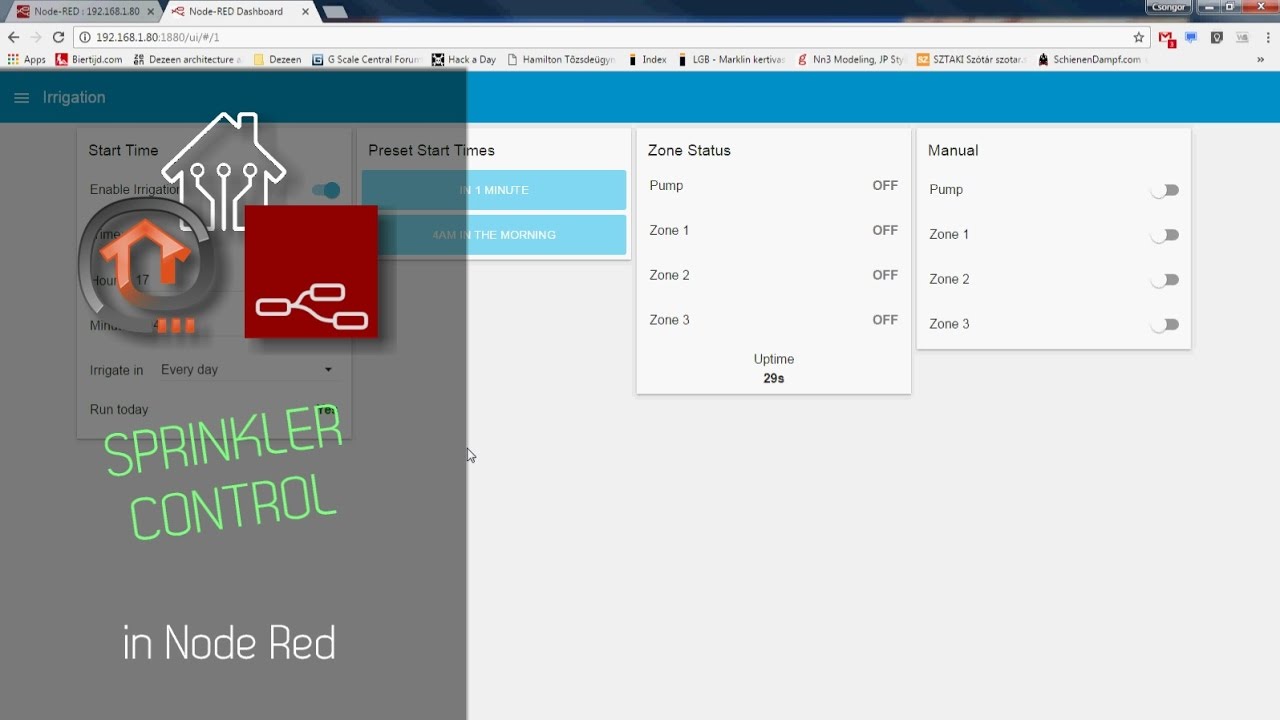Open a new browser tab
Viewport: 1280px width, 720px height.
click(x=335, y=12)
